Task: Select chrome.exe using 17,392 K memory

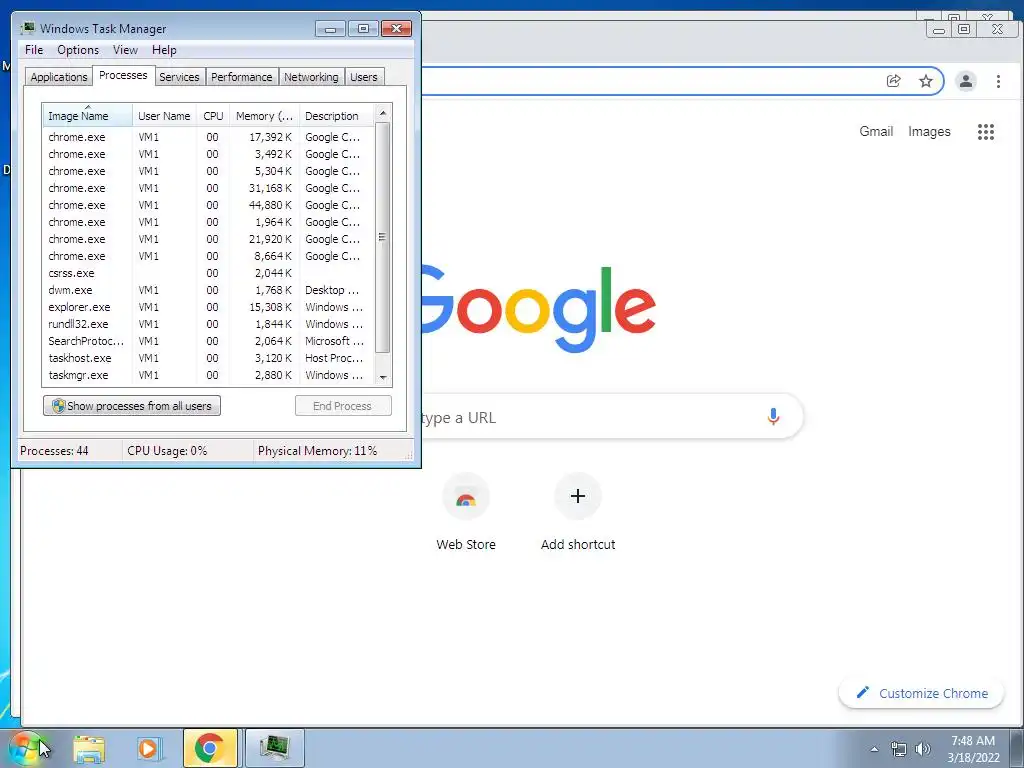Action: (x=209, y=137)
